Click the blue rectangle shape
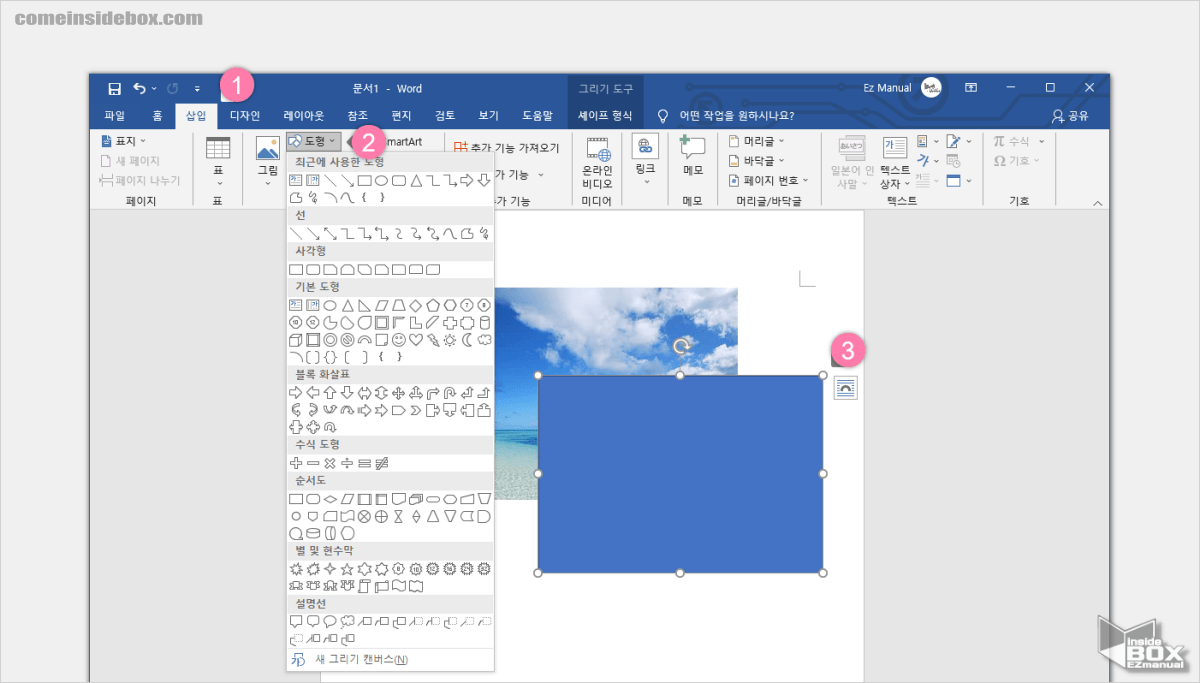Viewport: 1200px width, 683px height. click(680, 473)
